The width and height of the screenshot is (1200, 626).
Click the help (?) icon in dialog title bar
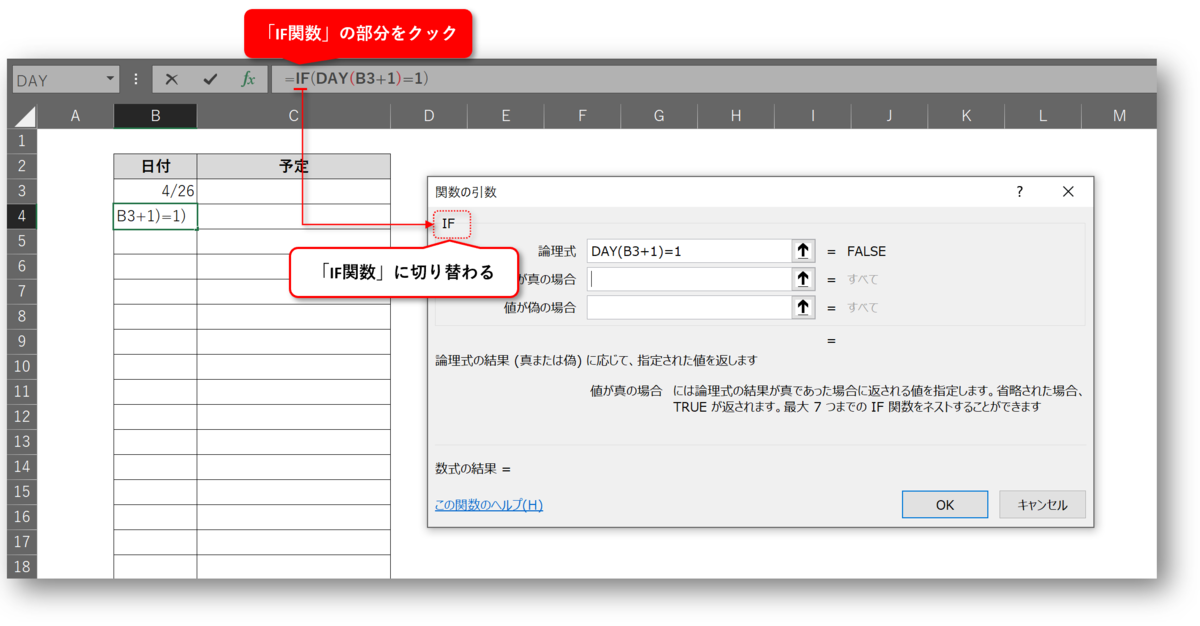pyautogui.click(x=1019, y=191)
